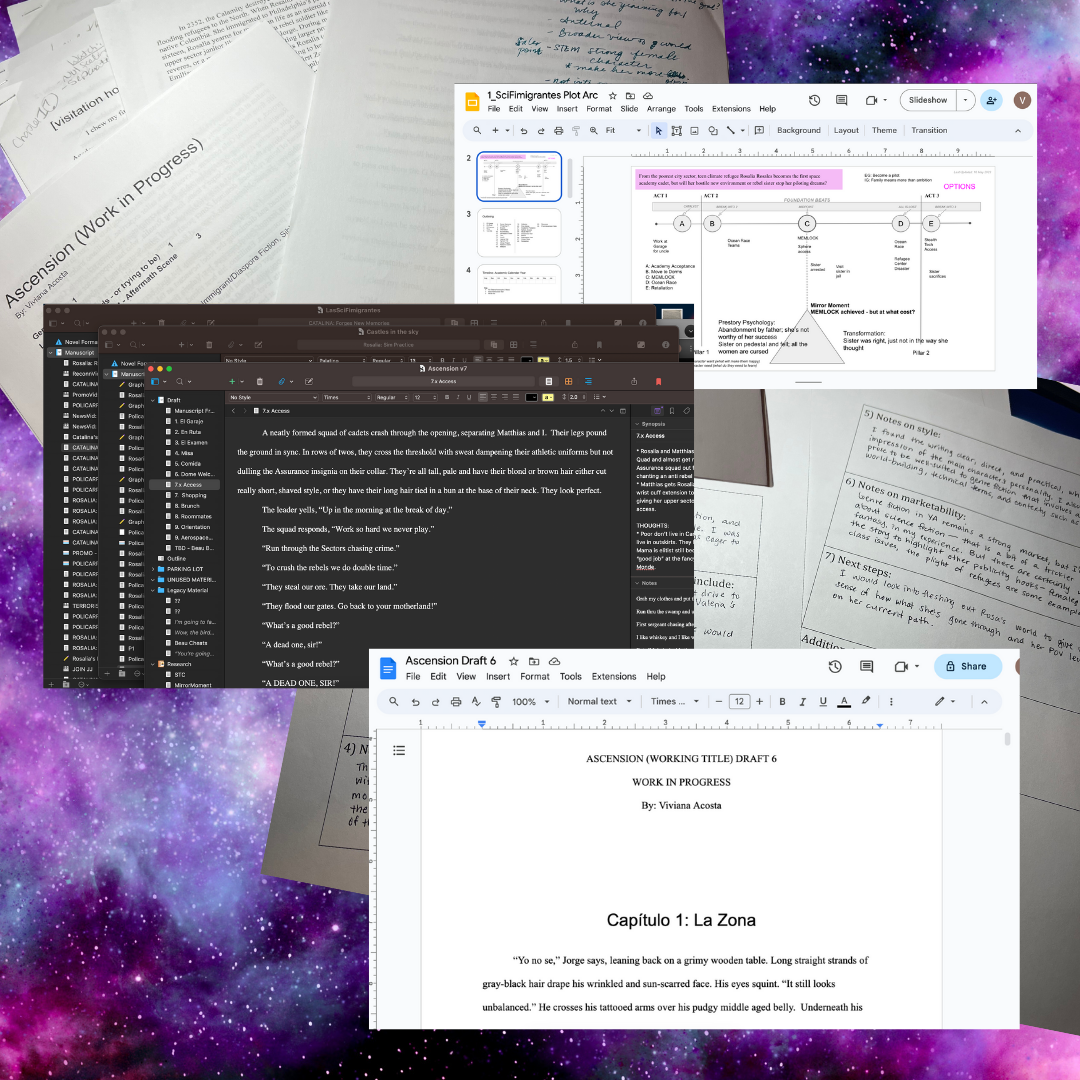Click the Share people icon in Slides
Screen dimensions: 1080x1080
pyautogui.click(x=991, y=101)
